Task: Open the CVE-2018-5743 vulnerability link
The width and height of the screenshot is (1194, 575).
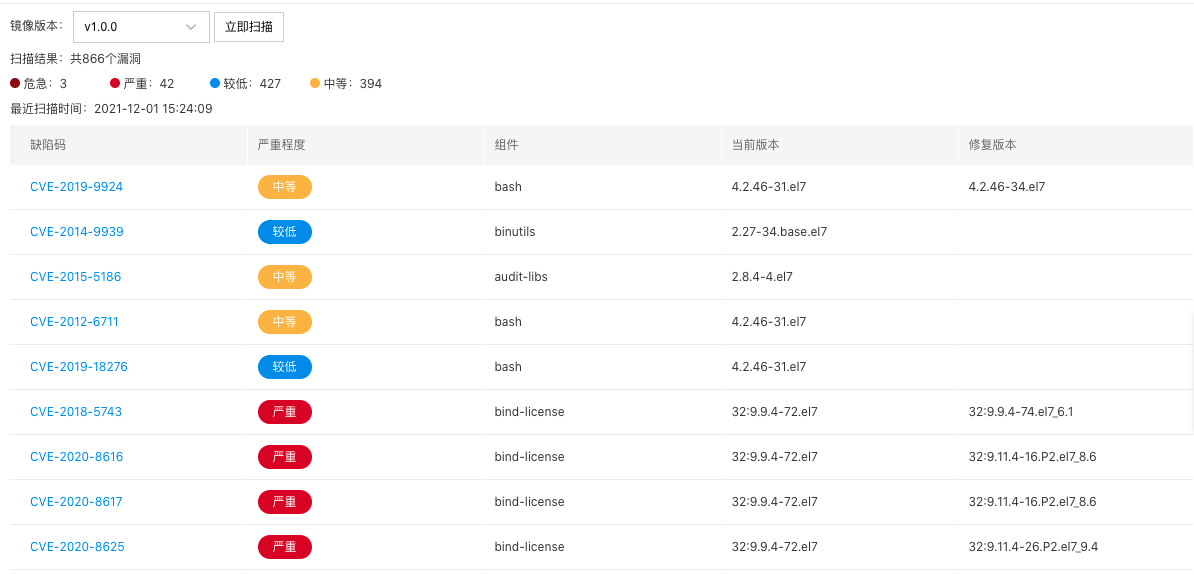Action: [75, 411]
